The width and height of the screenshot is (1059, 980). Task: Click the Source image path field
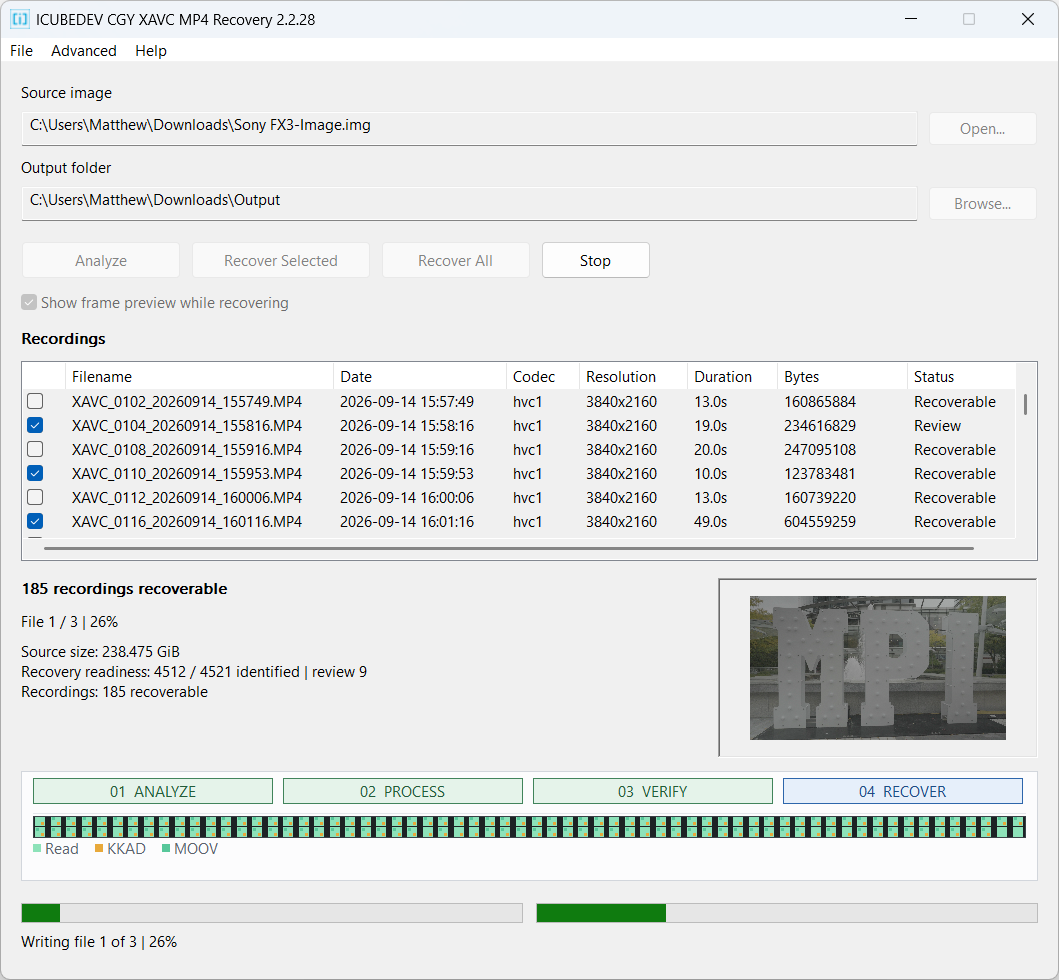469,128
